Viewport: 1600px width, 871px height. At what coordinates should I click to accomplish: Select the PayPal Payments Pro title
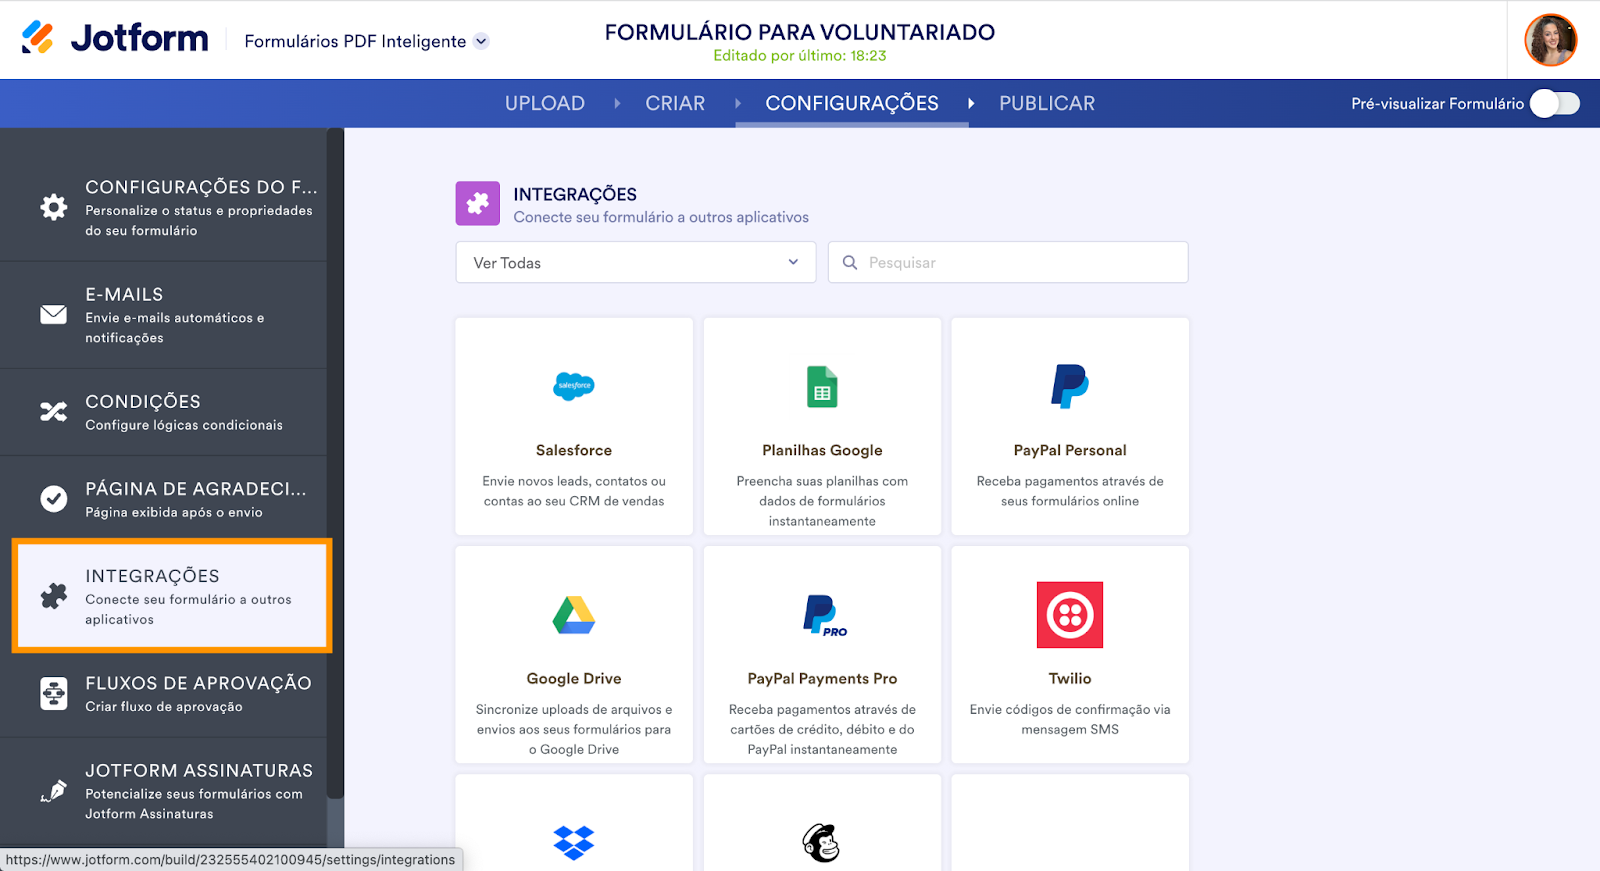[x=822, y=678]
